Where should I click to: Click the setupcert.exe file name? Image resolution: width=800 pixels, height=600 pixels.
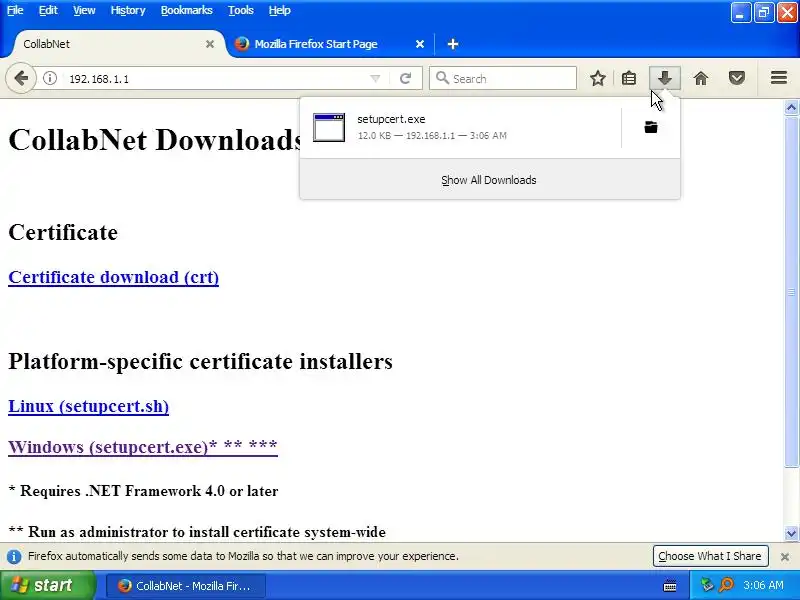tap(391, 119)
